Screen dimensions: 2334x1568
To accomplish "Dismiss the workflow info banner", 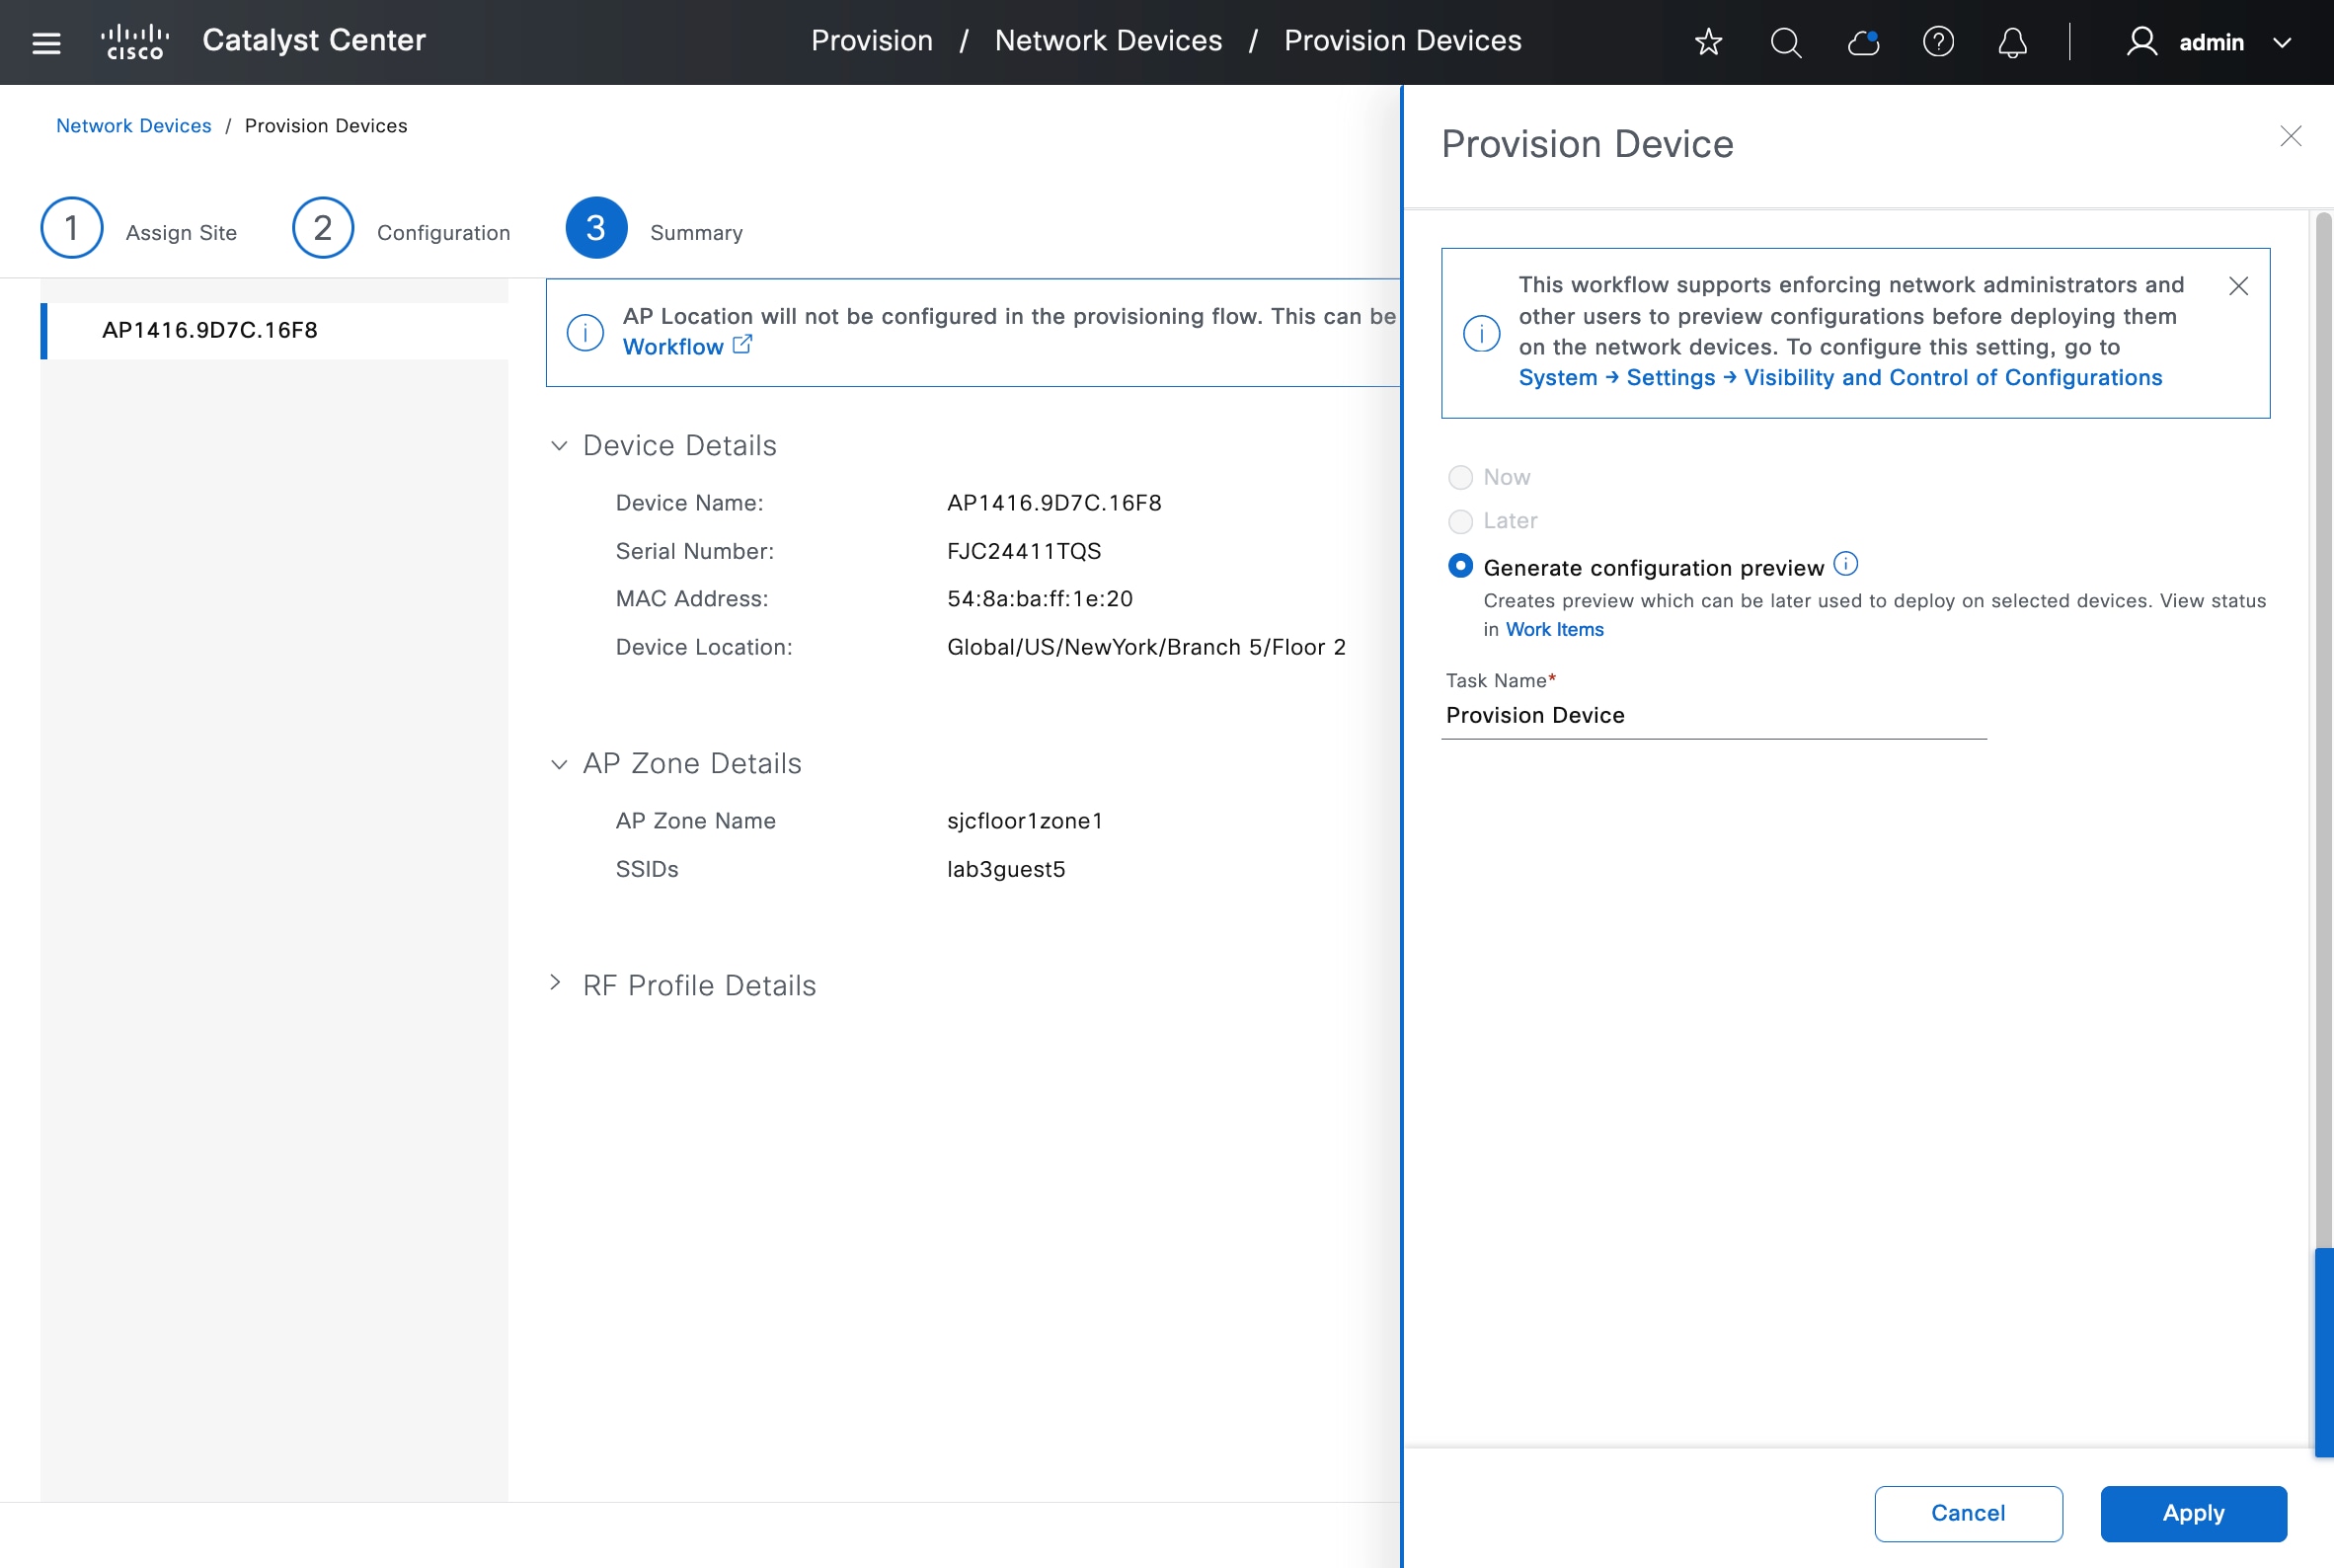I will [x=2238, y=286].
